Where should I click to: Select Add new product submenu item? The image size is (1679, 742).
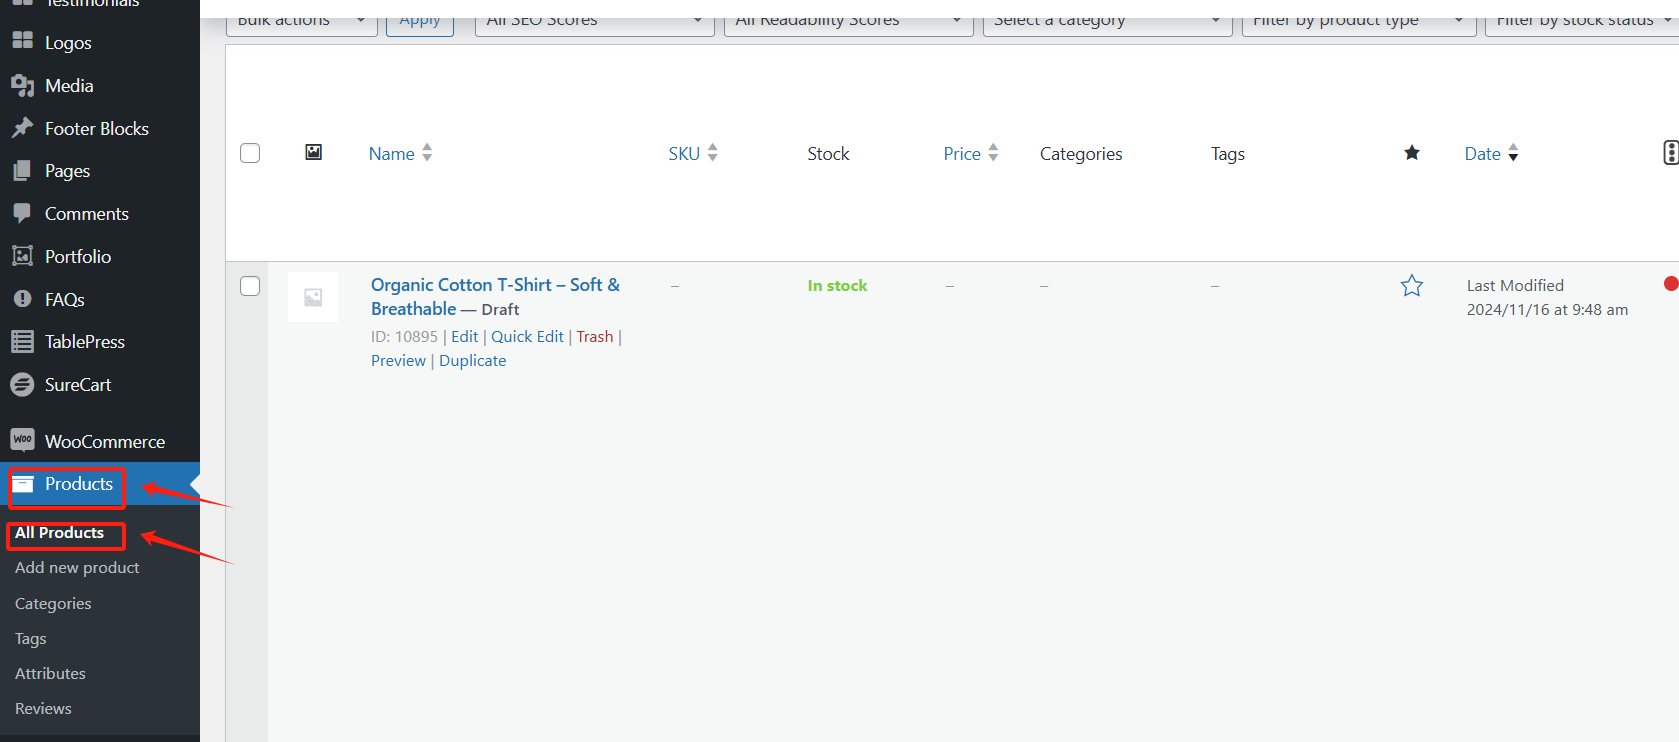pos(77,568)
